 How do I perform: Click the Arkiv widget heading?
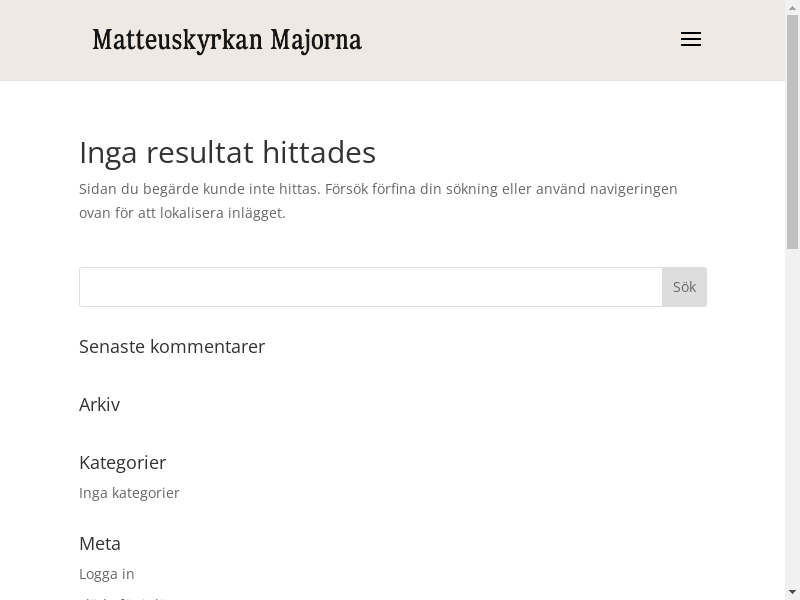[x=99, y=405]
